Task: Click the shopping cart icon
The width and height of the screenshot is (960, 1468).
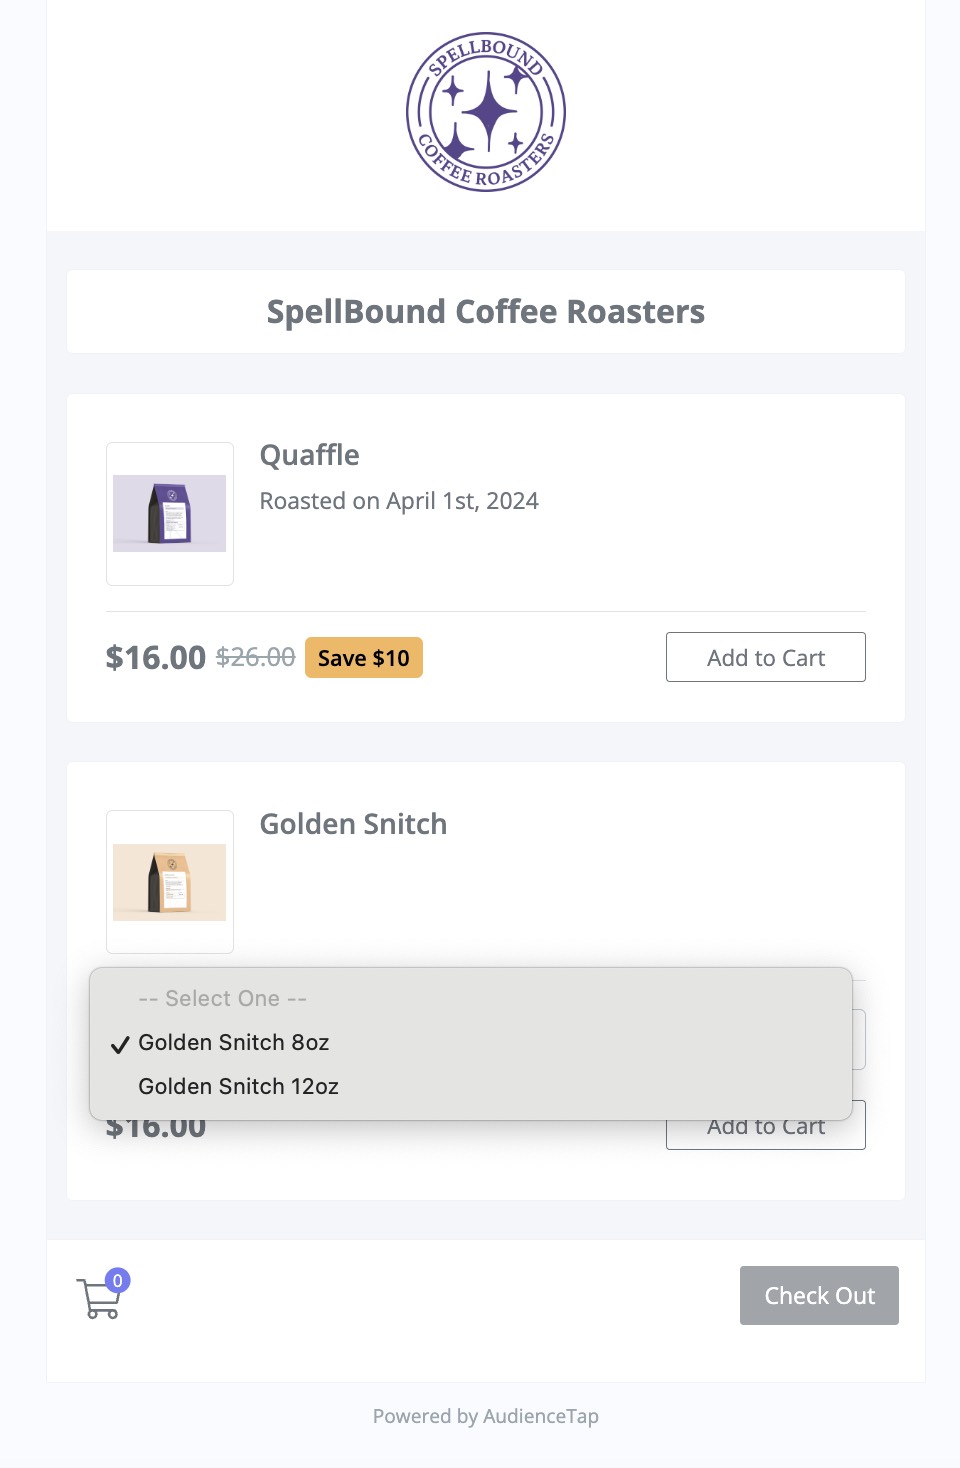Action: pos(100,1297)
